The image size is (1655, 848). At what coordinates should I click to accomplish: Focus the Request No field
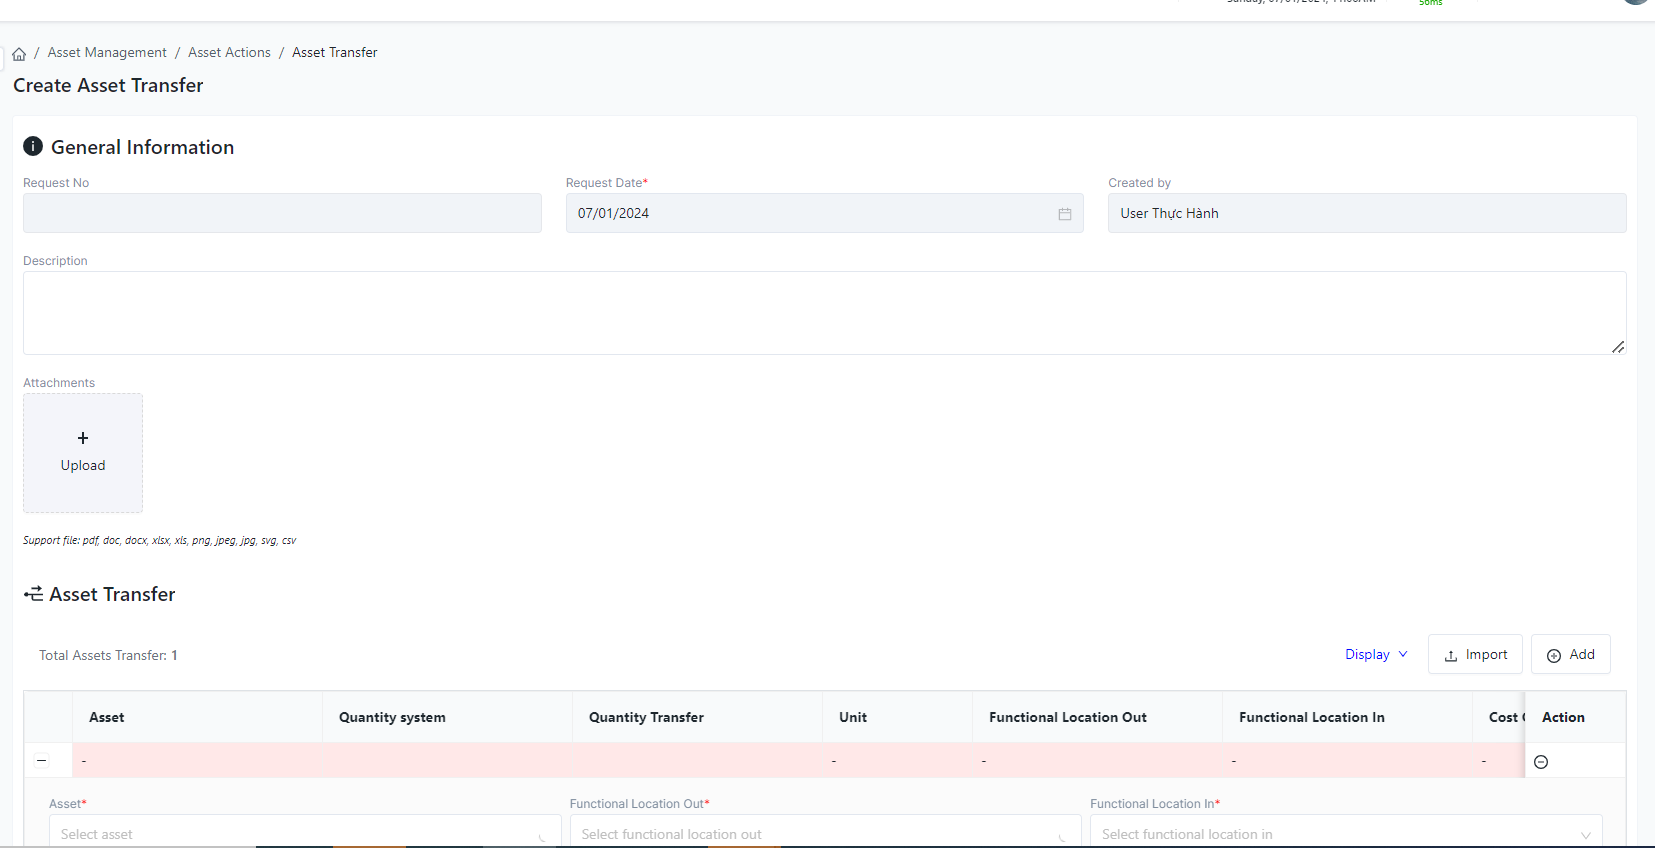point(282,213)
